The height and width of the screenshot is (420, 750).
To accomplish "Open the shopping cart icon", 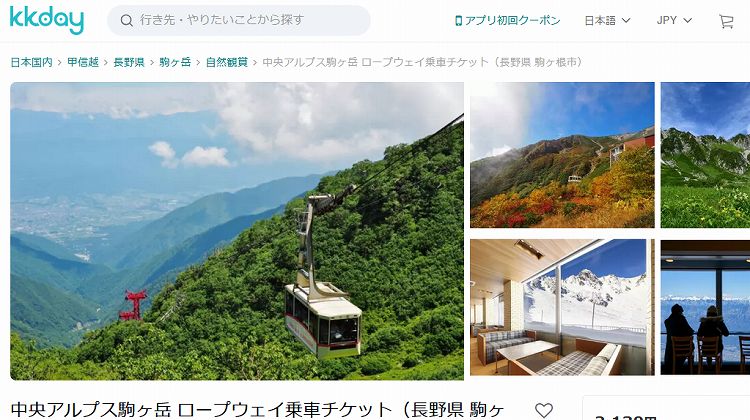I will [726, 21].
